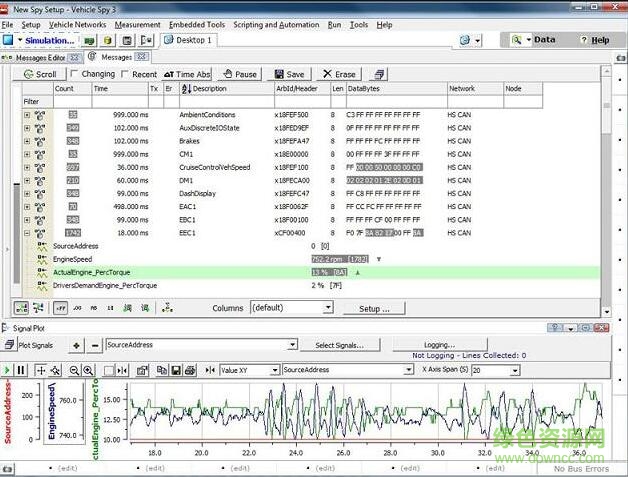Enable the Changing checkbox
Viewport: 628px width, 477px height.
click(74, 74)
